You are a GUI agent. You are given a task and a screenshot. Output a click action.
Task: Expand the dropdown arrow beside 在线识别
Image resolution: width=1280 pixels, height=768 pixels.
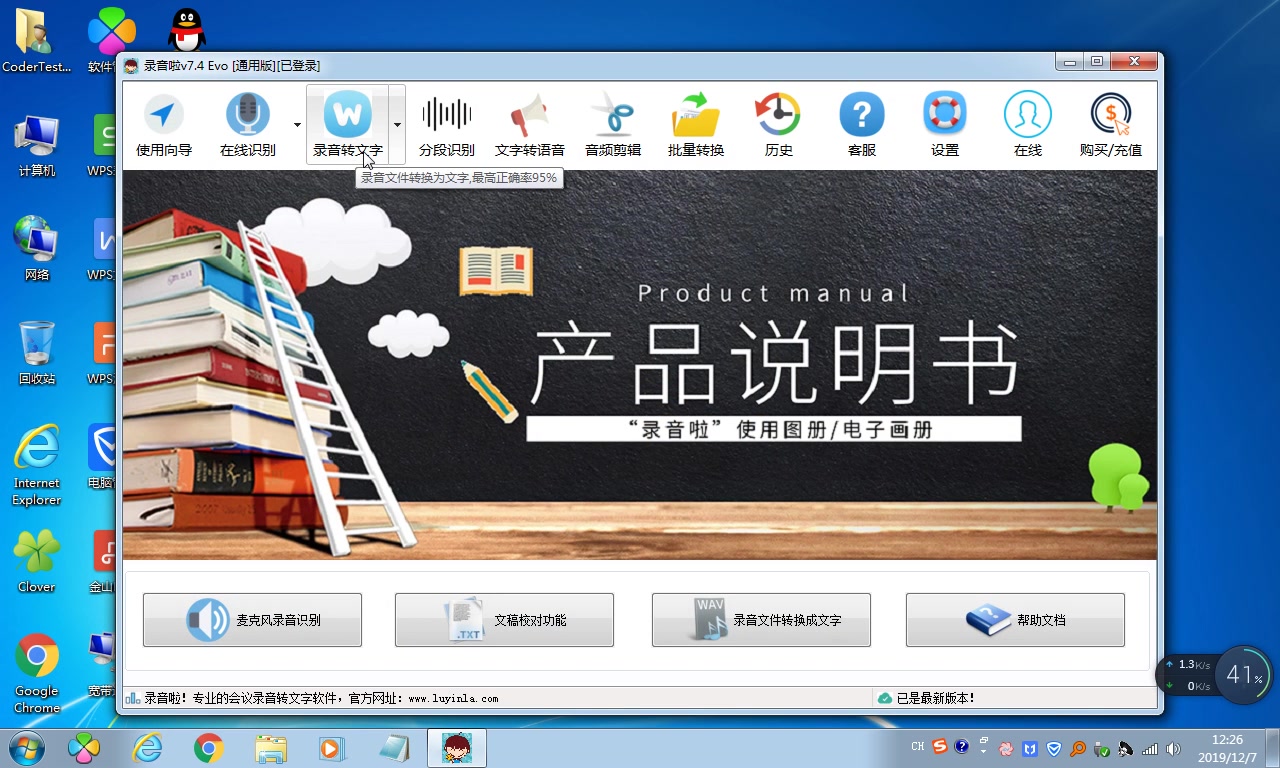click(x=297, y=125)
